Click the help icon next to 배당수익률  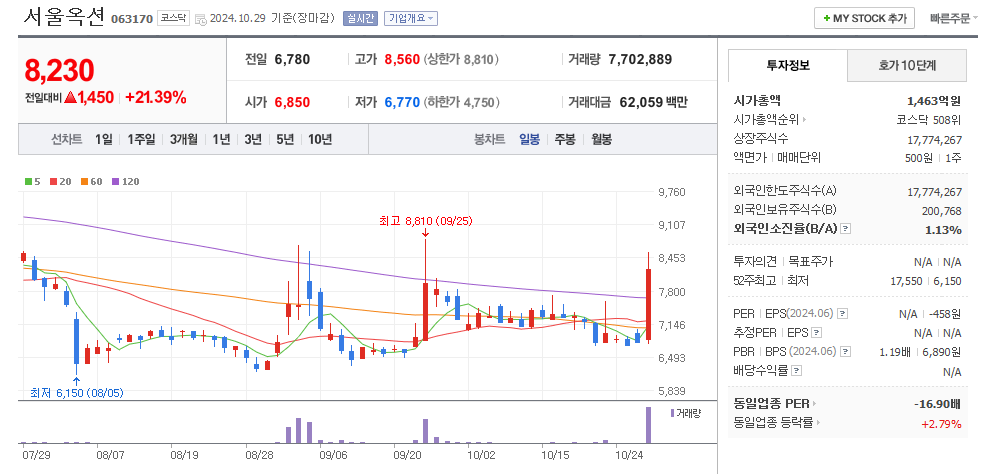tap(797, 370)
